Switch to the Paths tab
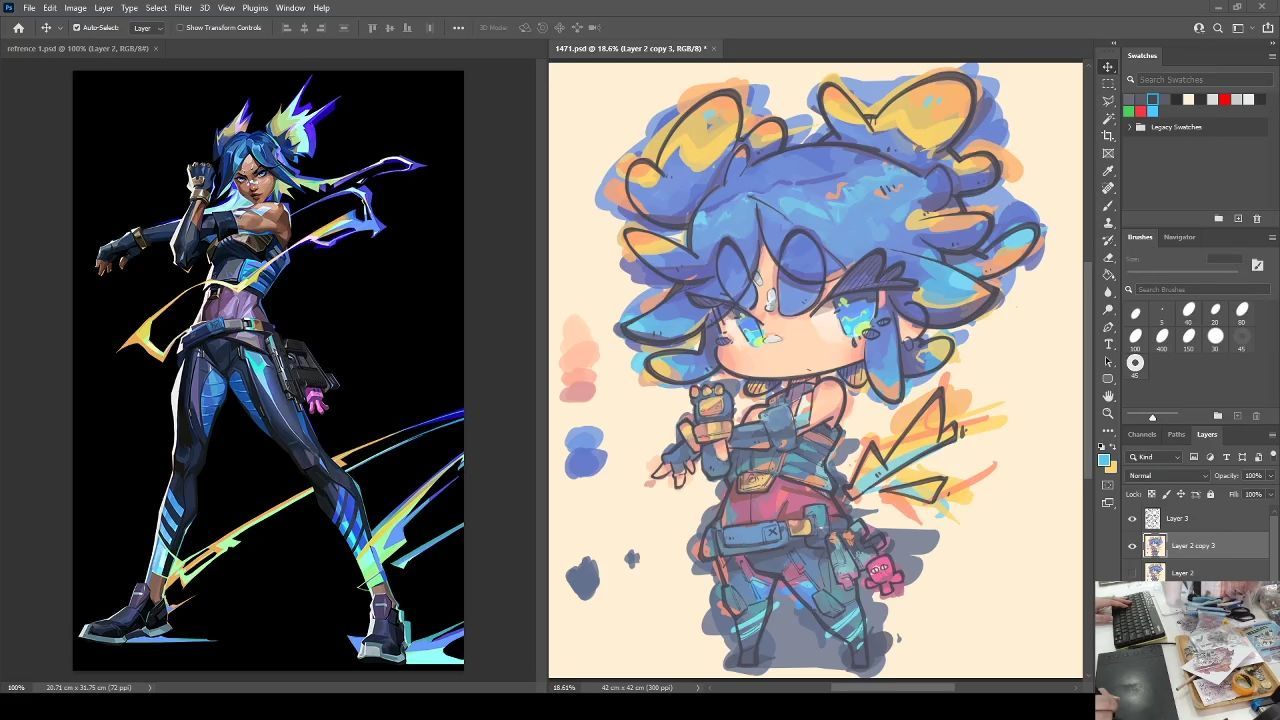 pos(1176,434)
